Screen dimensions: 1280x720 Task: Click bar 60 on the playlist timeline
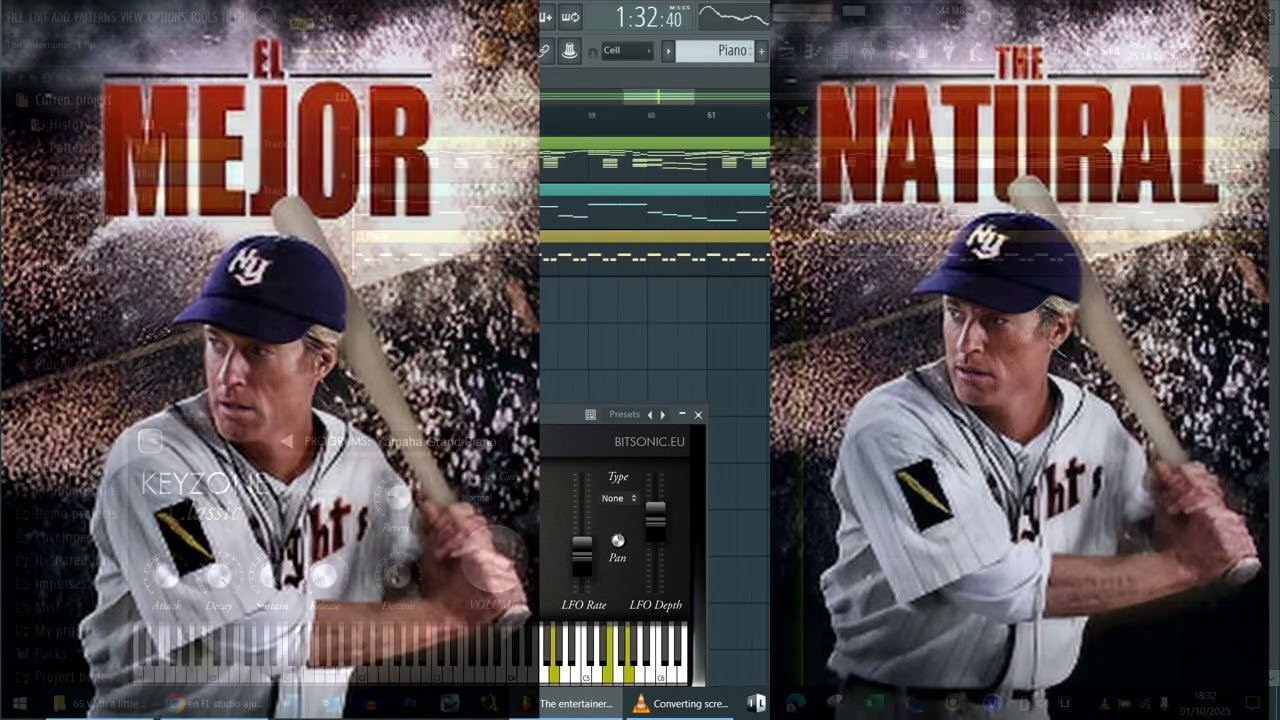click(651, 116)
